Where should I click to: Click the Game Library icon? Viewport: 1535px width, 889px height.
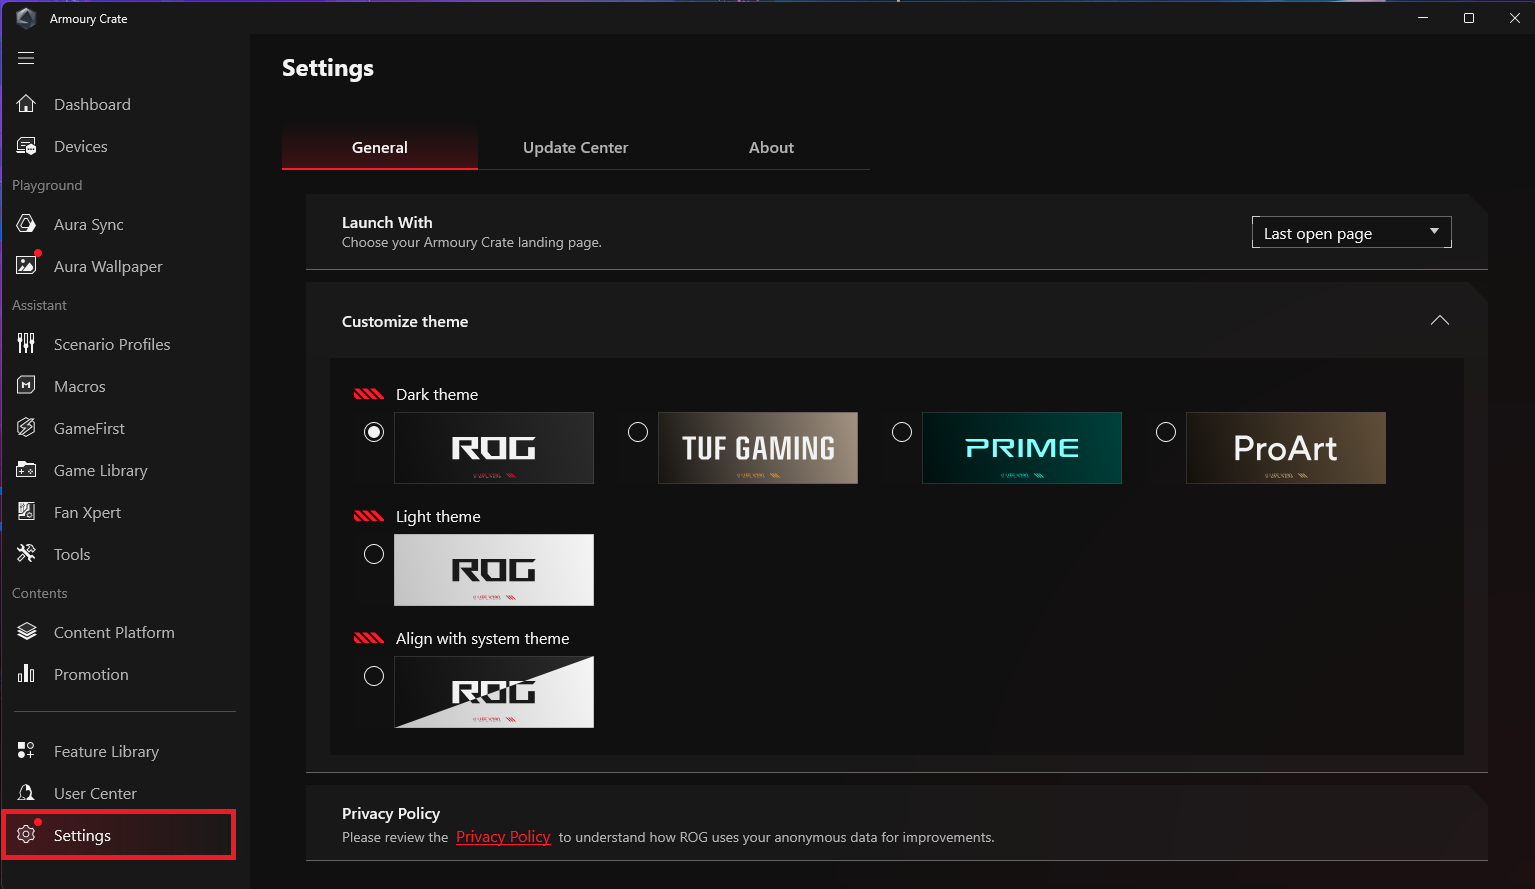click(x=27, y=470)
